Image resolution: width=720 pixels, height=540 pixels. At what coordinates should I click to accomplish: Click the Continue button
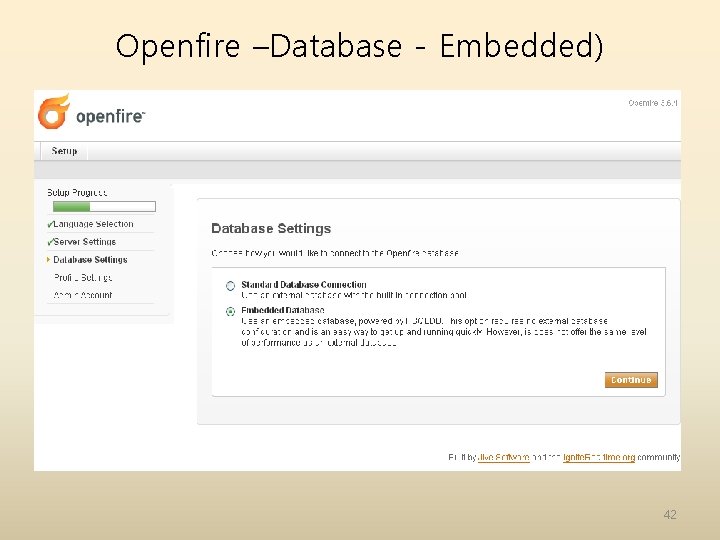click(631, 380)
